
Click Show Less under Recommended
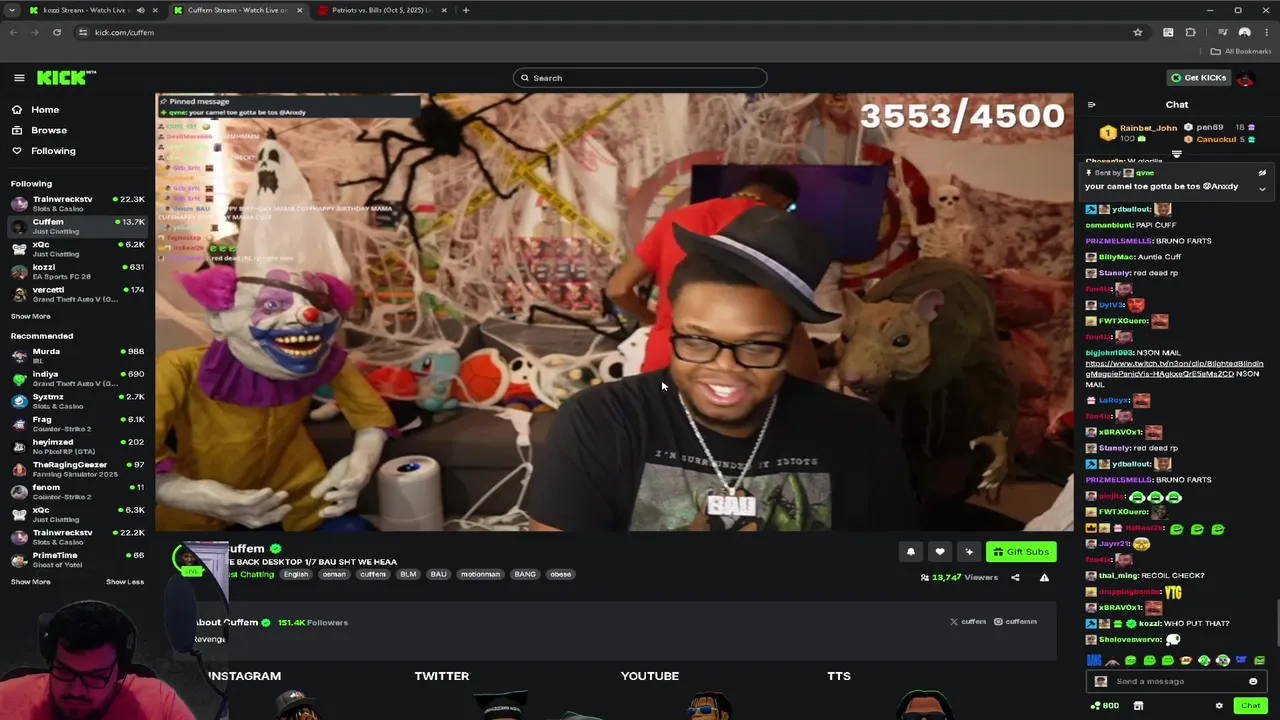tap(125, 582)
